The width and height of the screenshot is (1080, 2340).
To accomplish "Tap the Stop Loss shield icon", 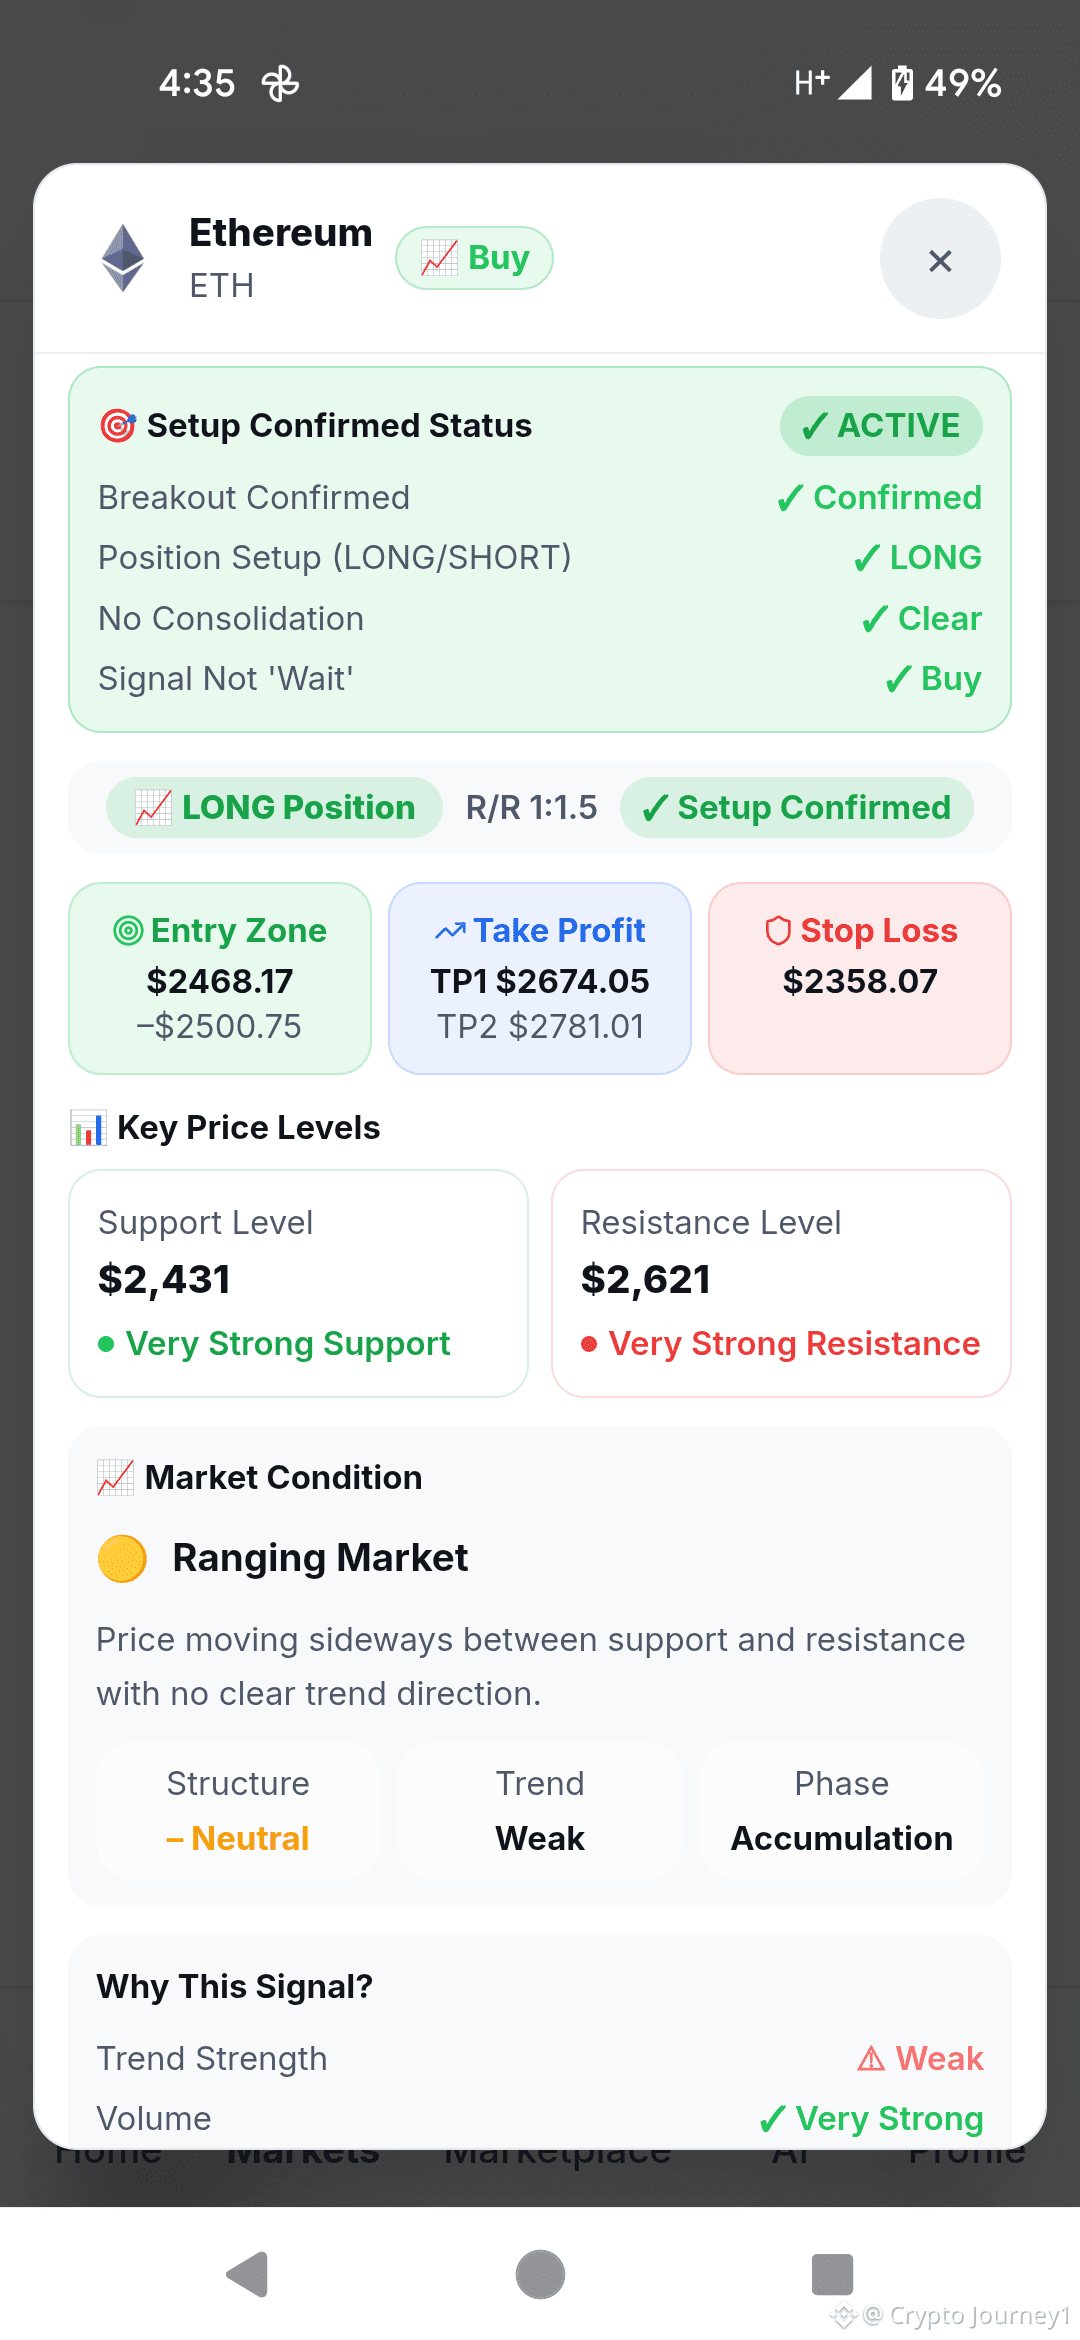I will pyautogui.click(x=778, y=931).
